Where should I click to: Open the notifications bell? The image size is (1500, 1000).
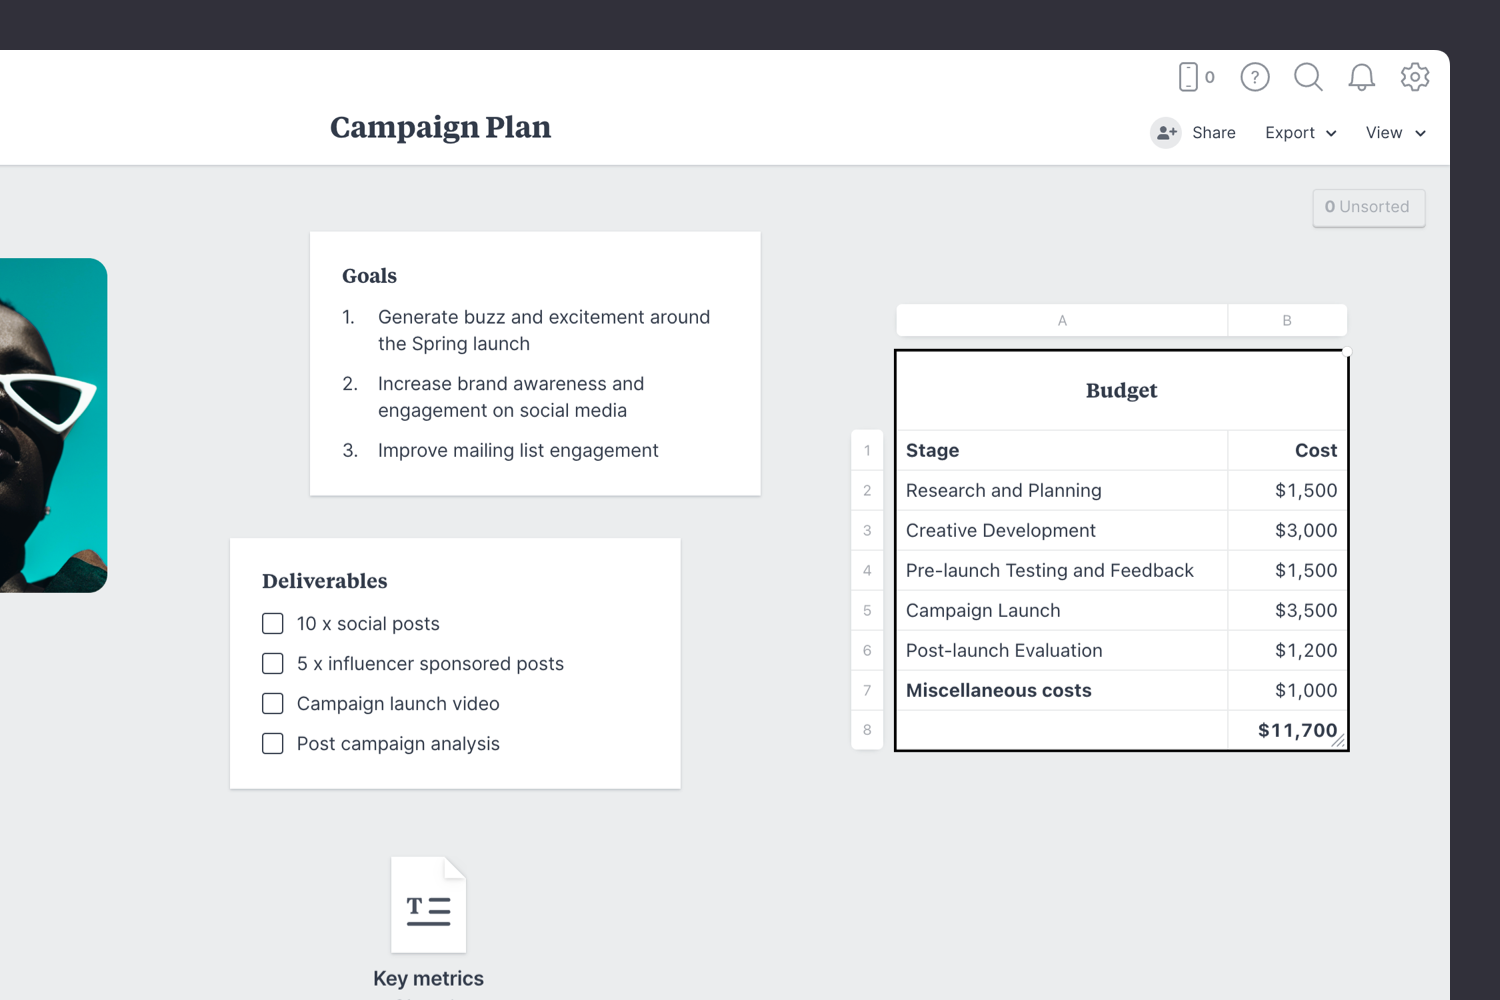[1361, 77]
